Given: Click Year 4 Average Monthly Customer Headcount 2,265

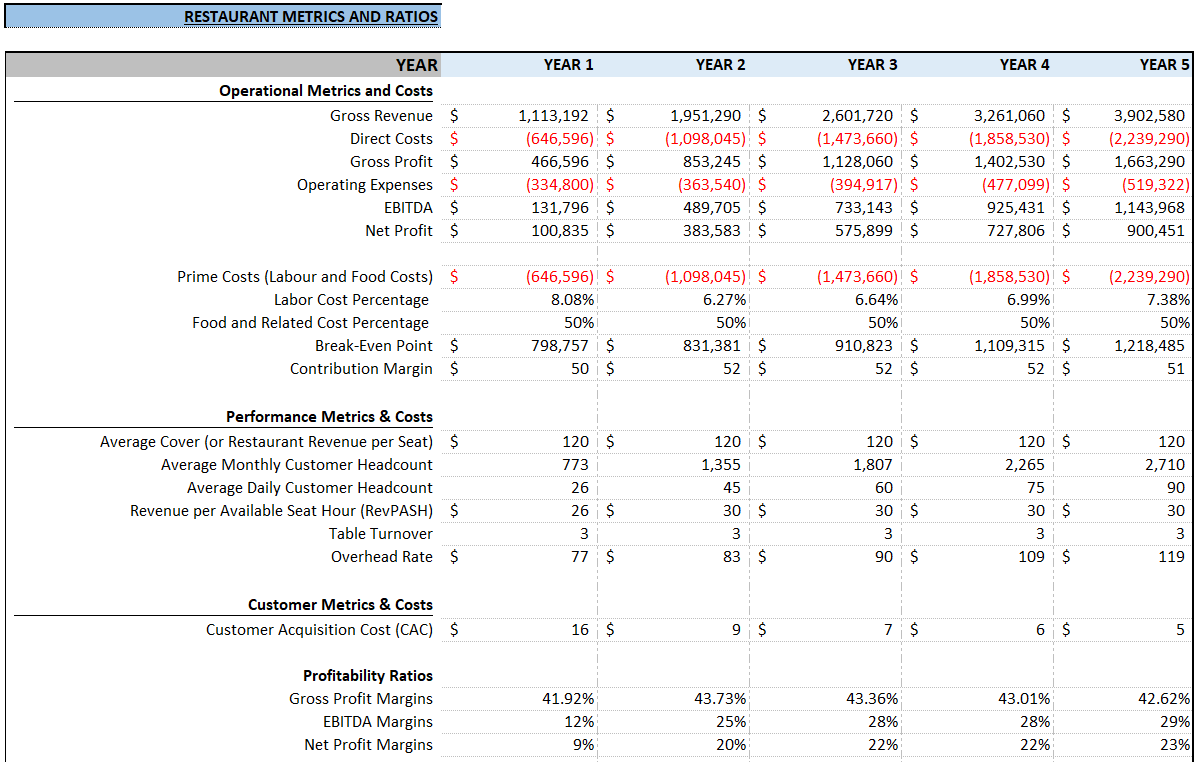Looking at the screenshot, I should point(1024,465).
